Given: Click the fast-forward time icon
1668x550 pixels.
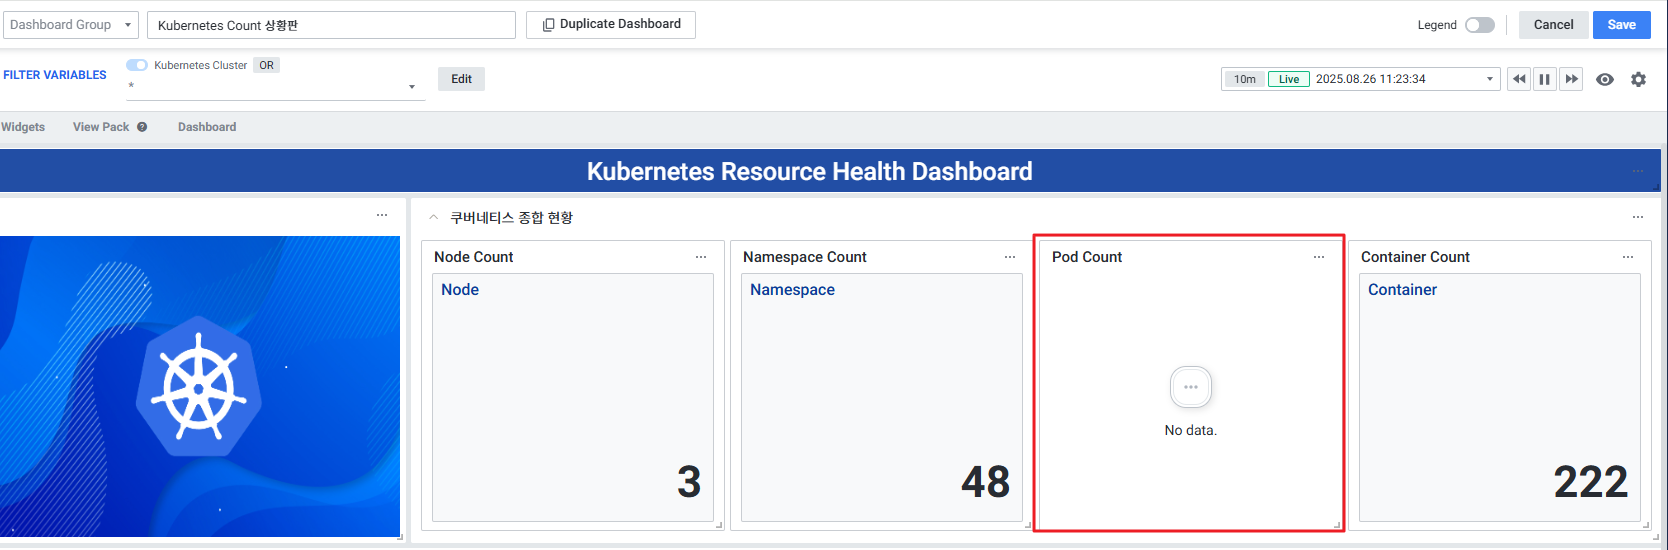Looking at the screenshot, I should tap(1571, 79).
